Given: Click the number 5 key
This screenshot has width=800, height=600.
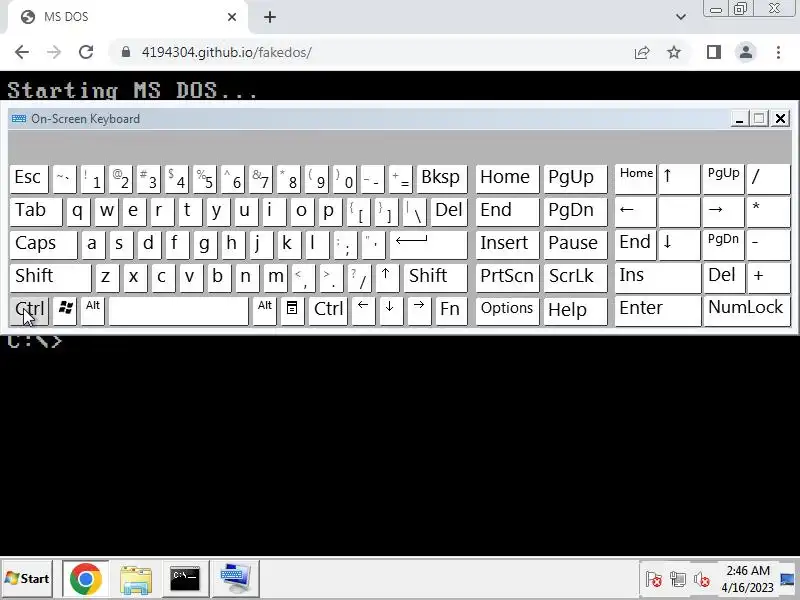Looking at the screenshot, I should click(204, 179).
